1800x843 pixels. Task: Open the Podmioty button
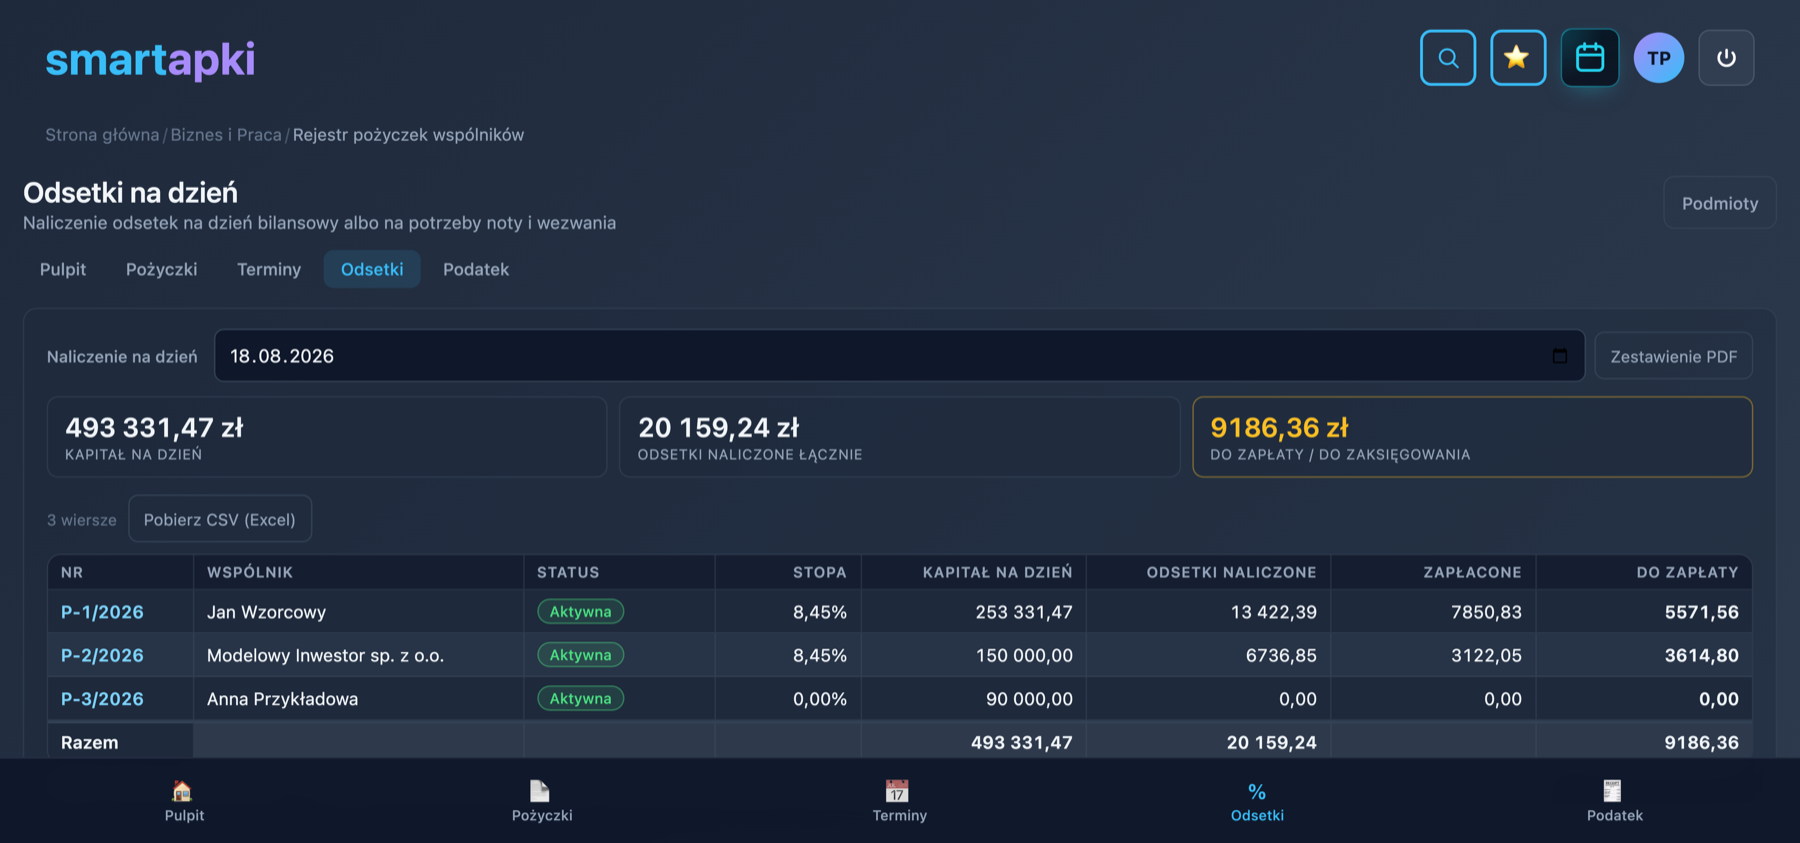click(x=1720, y=203)
